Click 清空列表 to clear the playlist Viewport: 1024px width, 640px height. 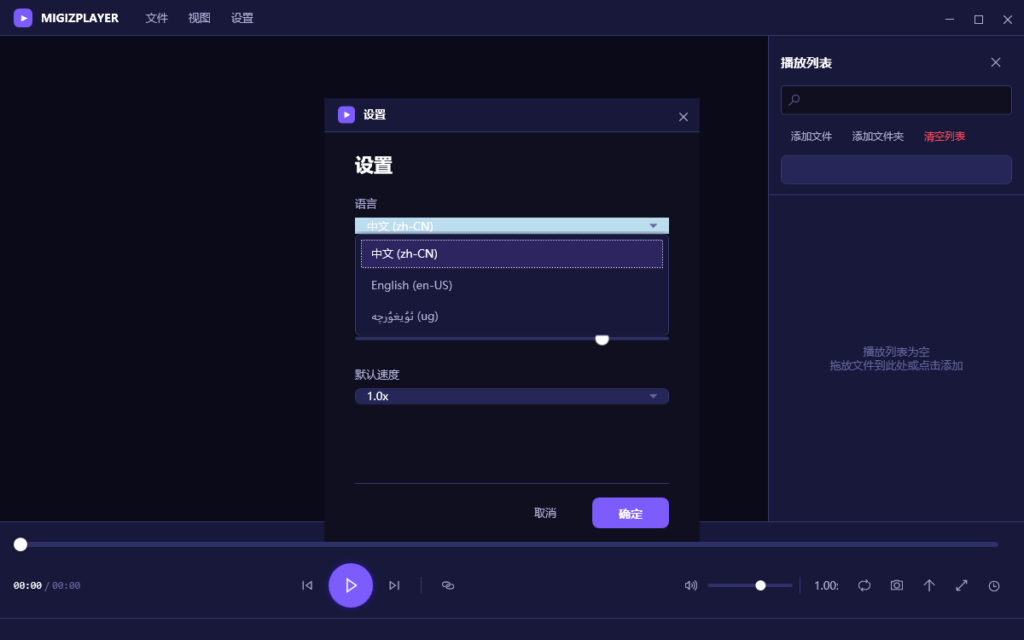pyautogui.click(x=944, y=136)
